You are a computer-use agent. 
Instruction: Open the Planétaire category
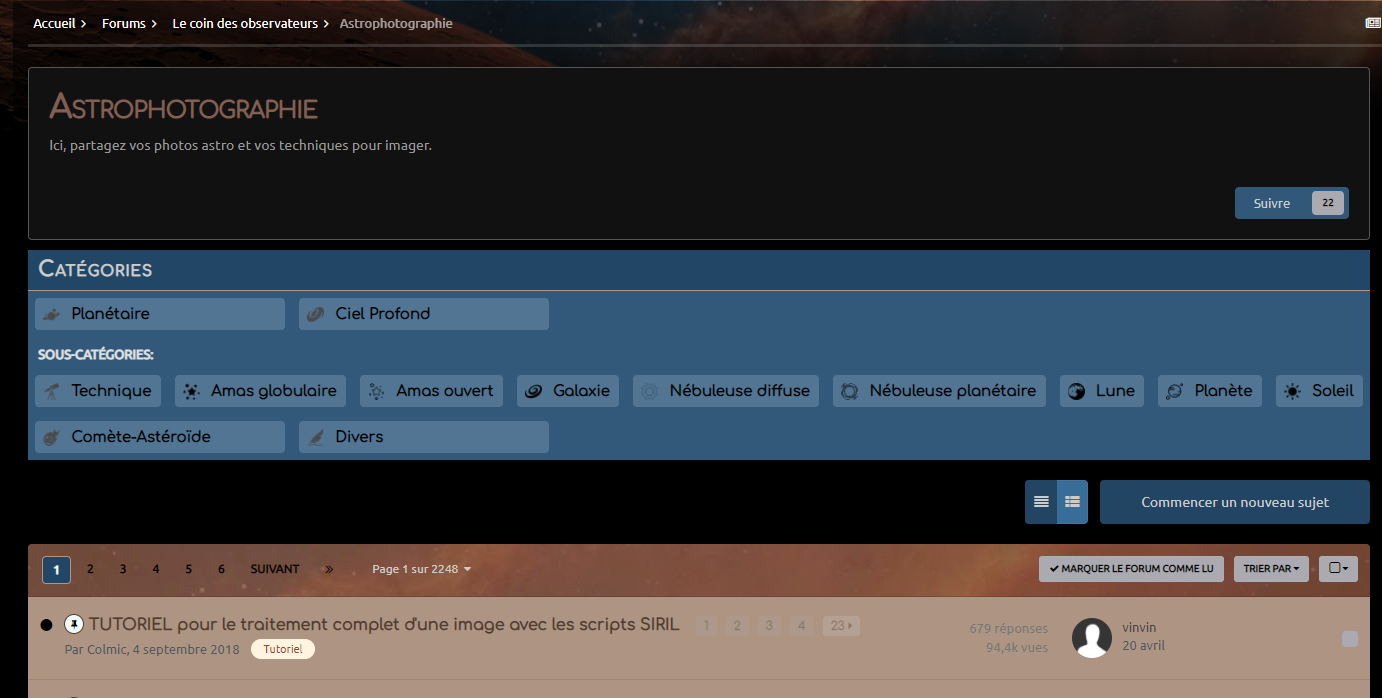[x=160, y=314]
